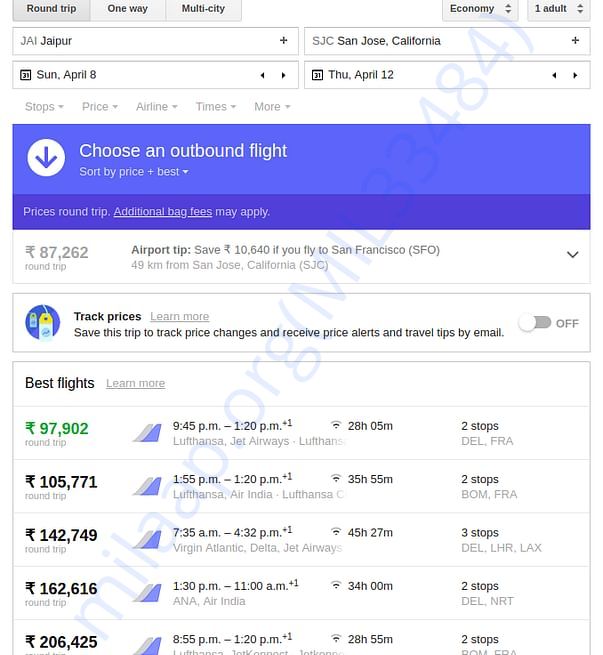Toggle Track prices switch on
The width and height of the screenshot is (603, 655).
coord(535,323)
